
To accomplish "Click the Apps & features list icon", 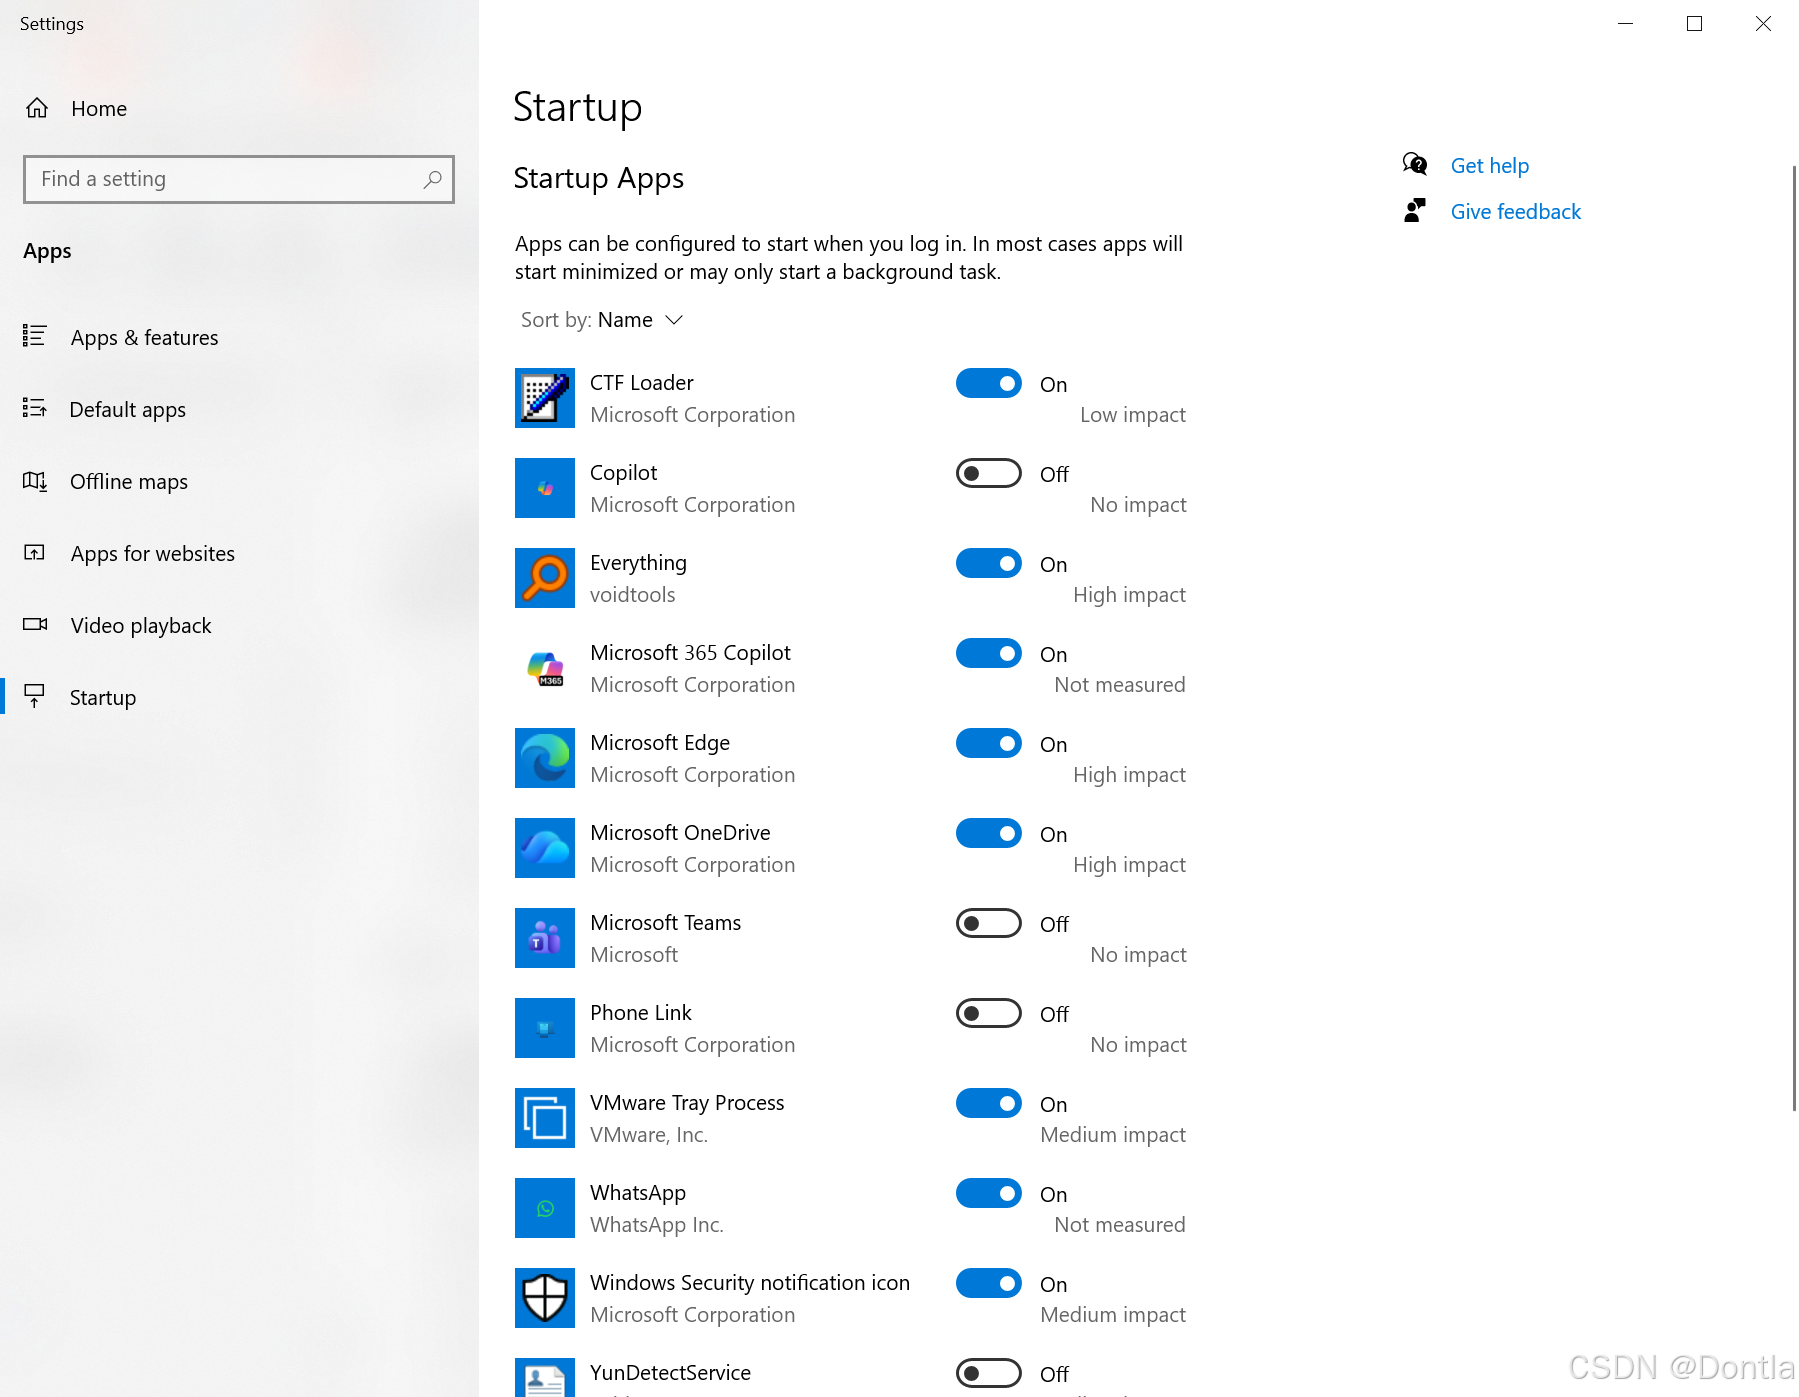I will [x=35, y=336].
